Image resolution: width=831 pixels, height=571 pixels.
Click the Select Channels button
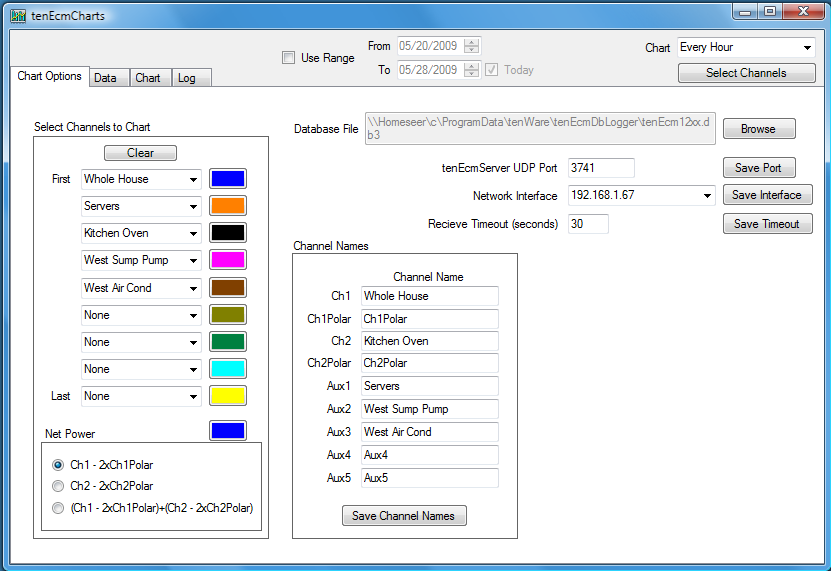click(x=746, y=73)
